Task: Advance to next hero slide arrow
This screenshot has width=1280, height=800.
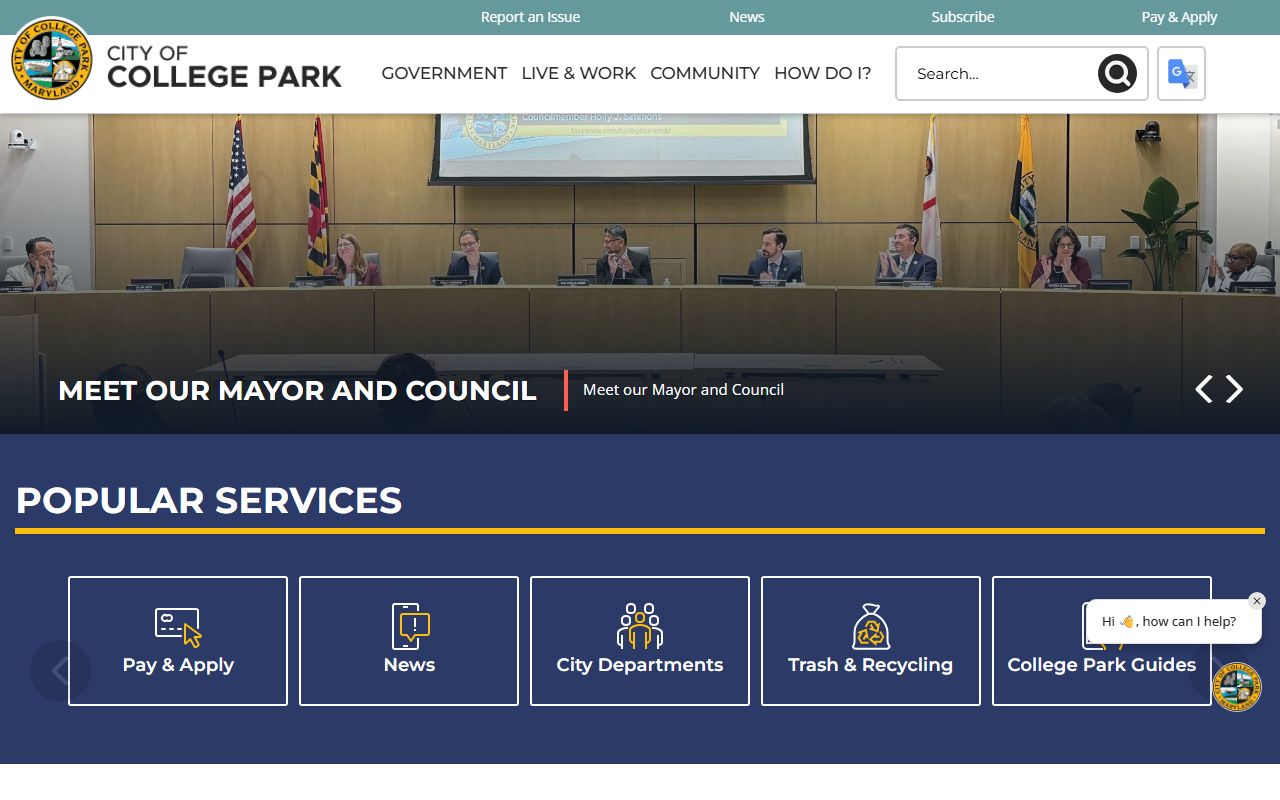Action: (x=1235, y=389)
